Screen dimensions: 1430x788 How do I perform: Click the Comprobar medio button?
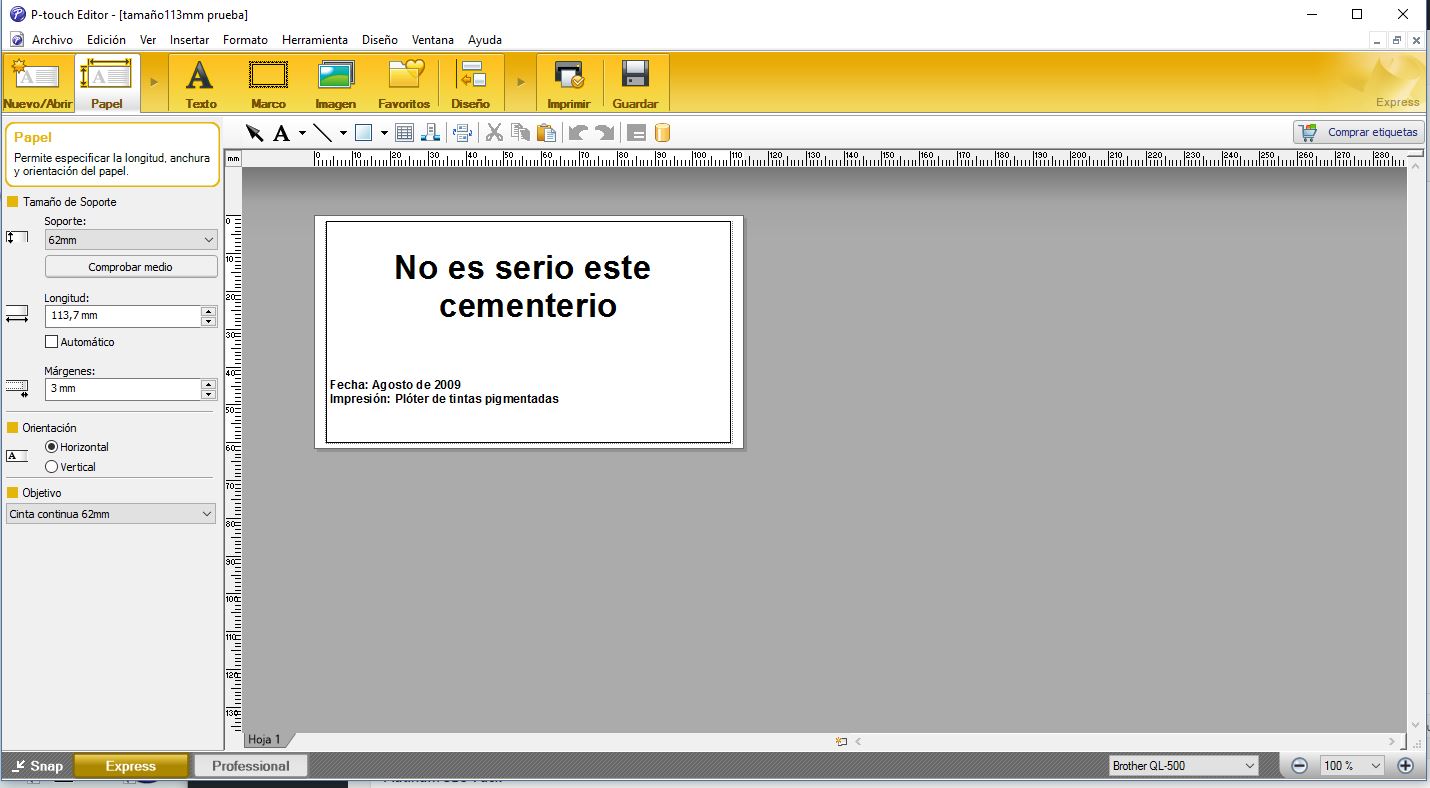130,267
